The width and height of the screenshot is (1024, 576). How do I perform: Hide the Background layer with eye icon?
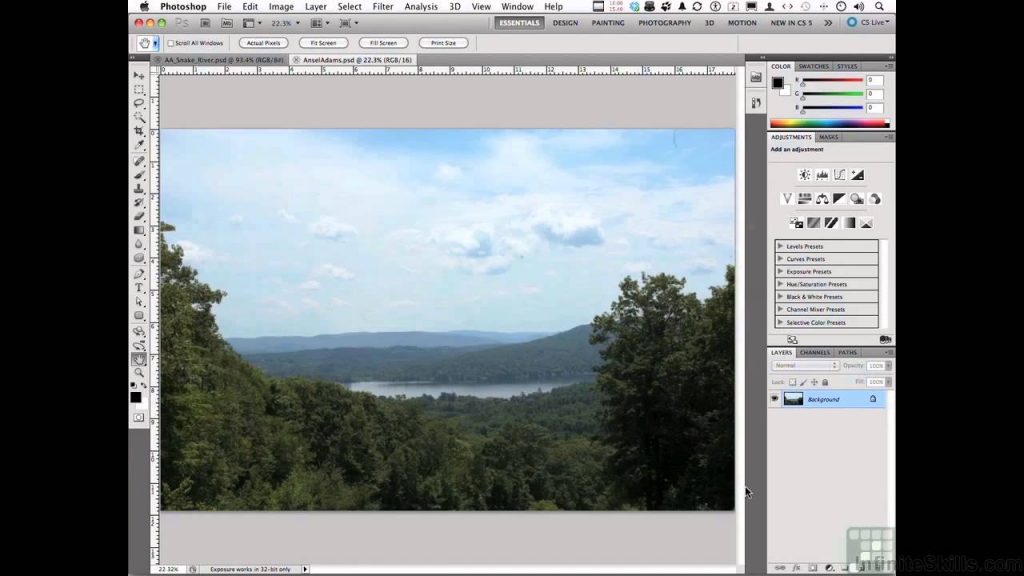click(775, 399)
